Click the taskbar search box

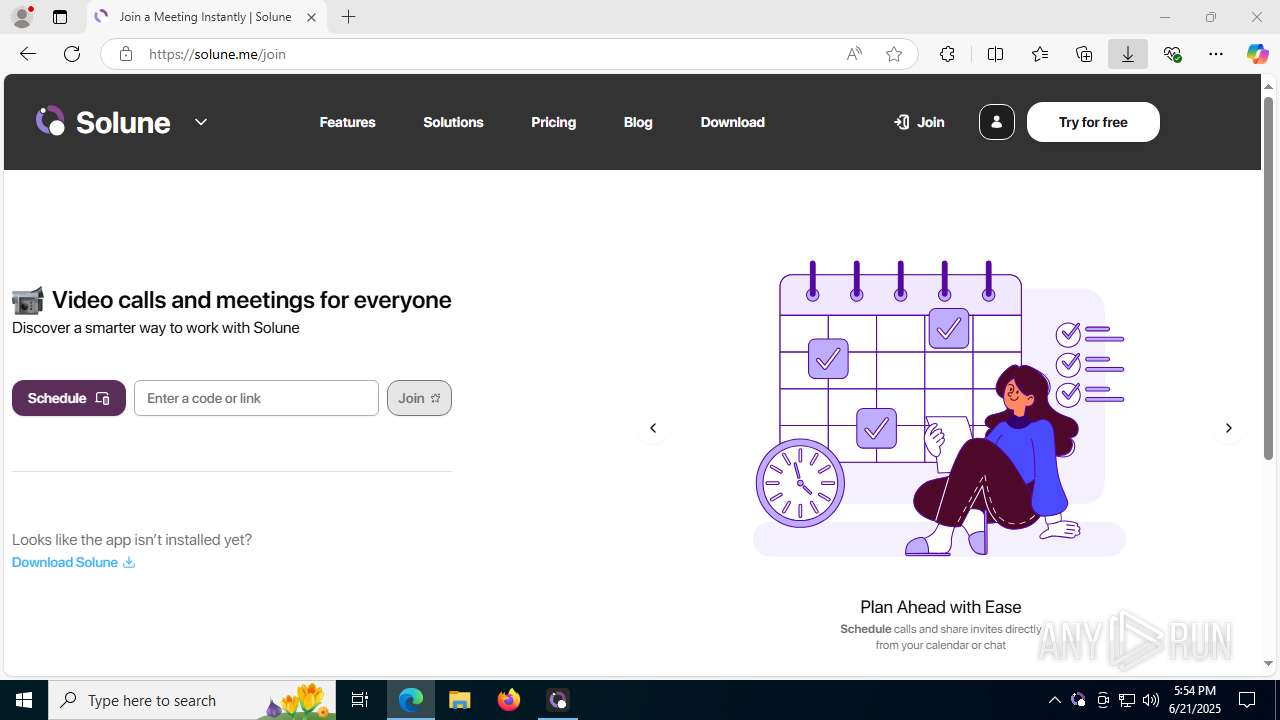click(192, 700)
